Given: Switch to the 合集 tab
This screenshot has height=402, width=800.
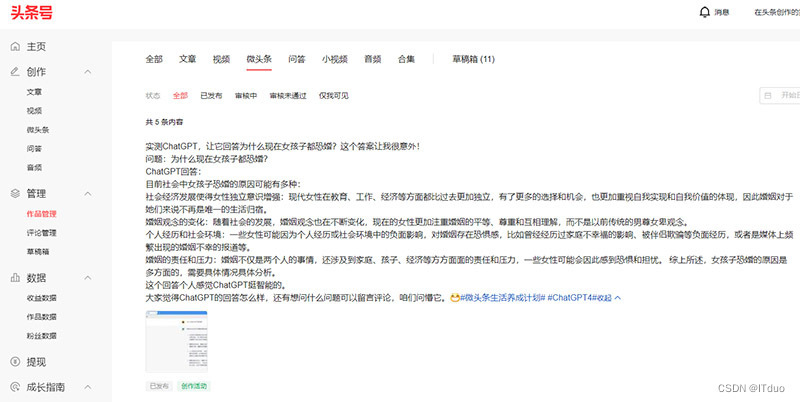Looking at the screenshot, I should pyautogui.click(x=407, y=59).
